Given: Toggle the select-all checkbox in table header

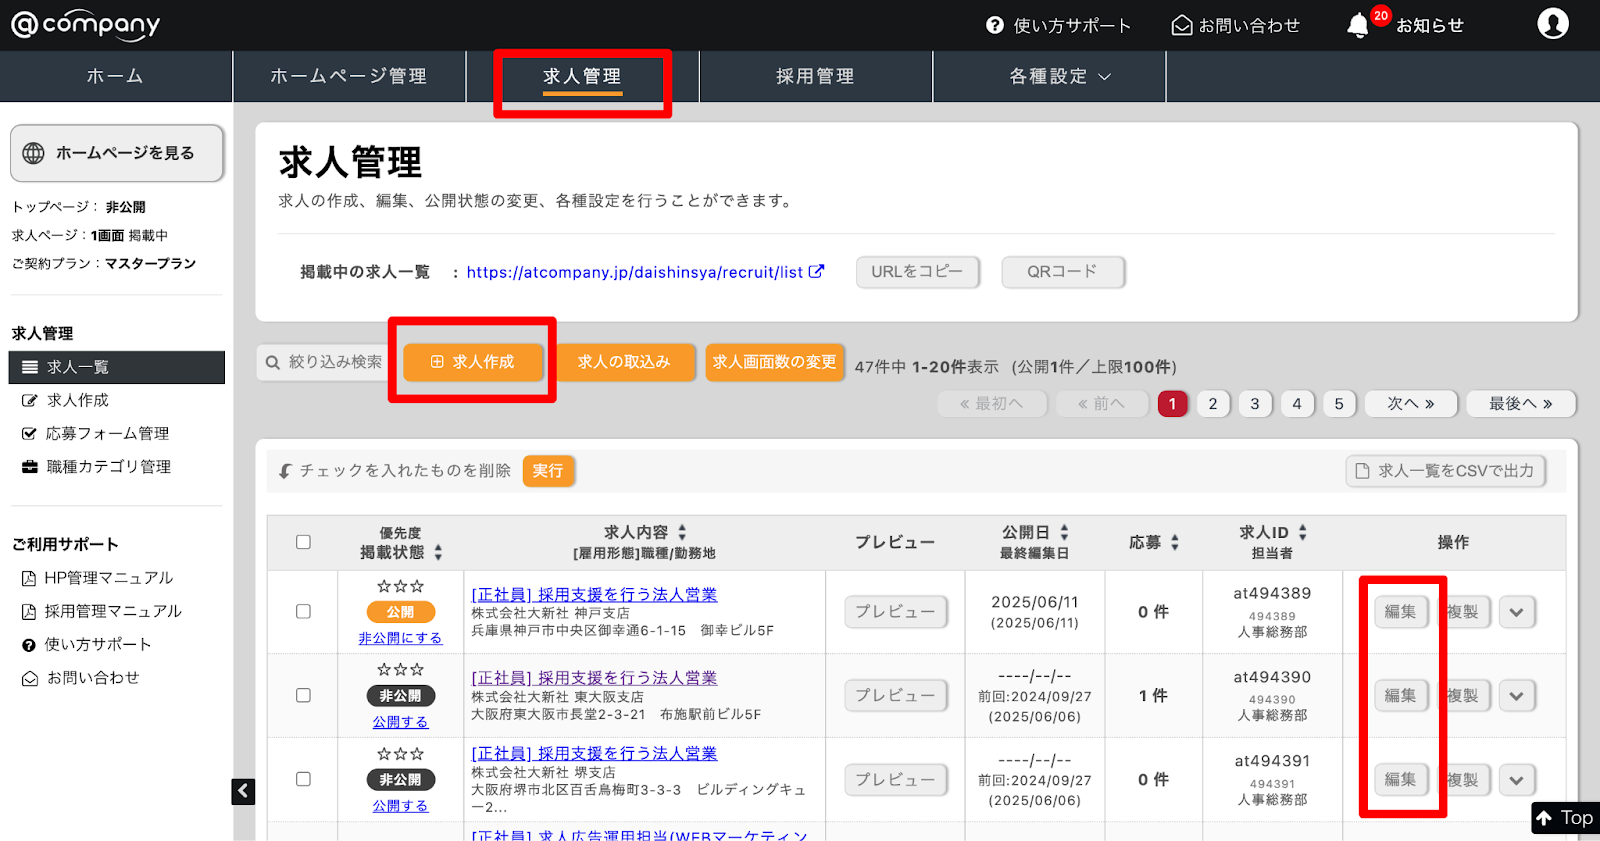Looking at the screenshot, I should point(303,542).
